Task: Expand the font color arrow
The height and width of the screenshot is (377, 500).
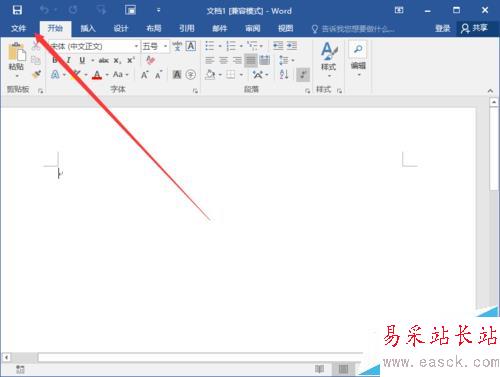Action: (107, 75)
